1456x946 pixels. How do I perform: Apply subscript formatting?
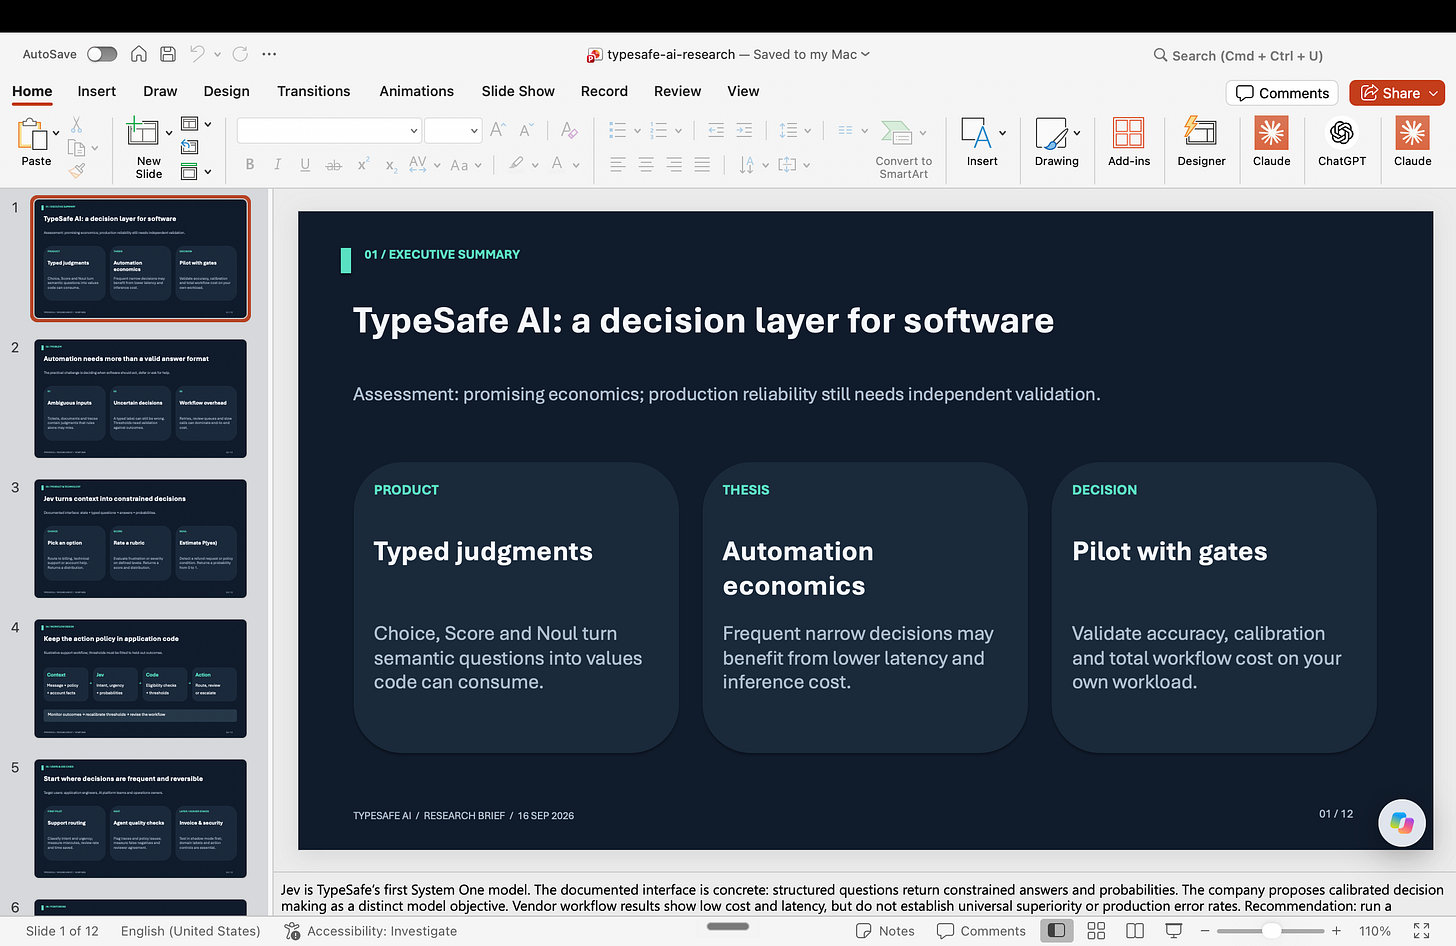391,166
